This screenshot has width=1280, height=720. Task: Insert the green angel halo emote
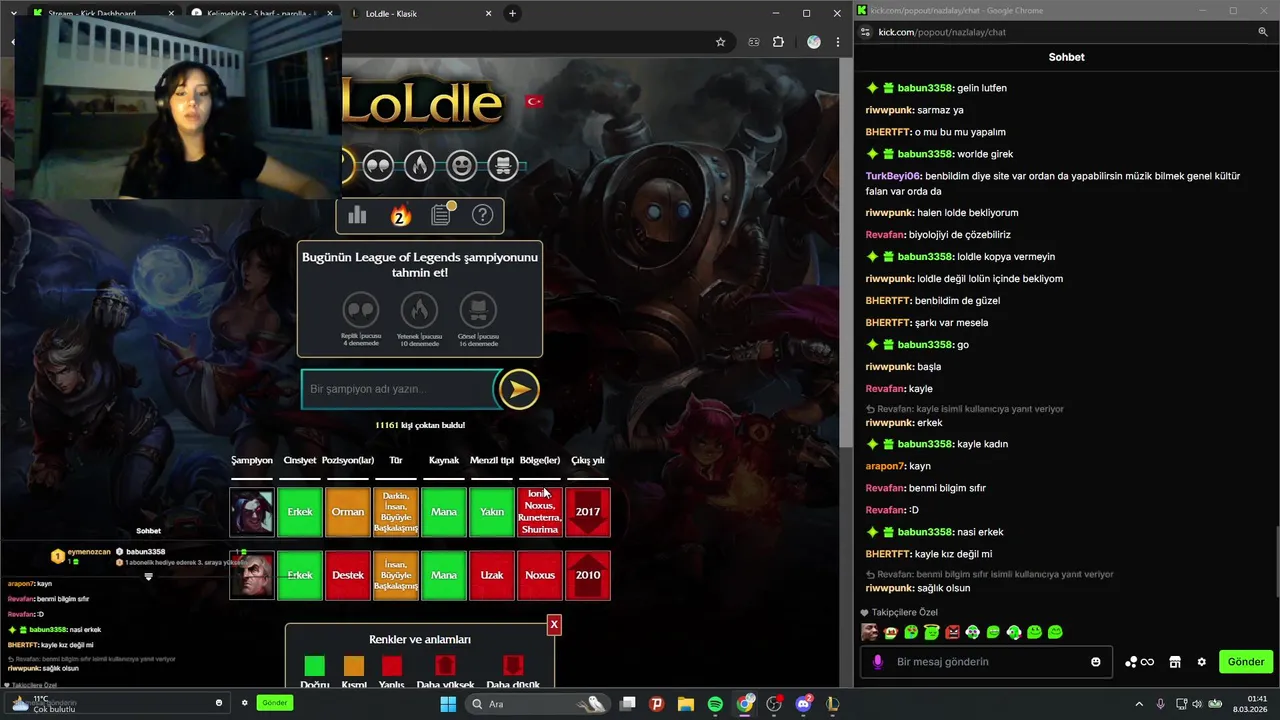point(932,632)
